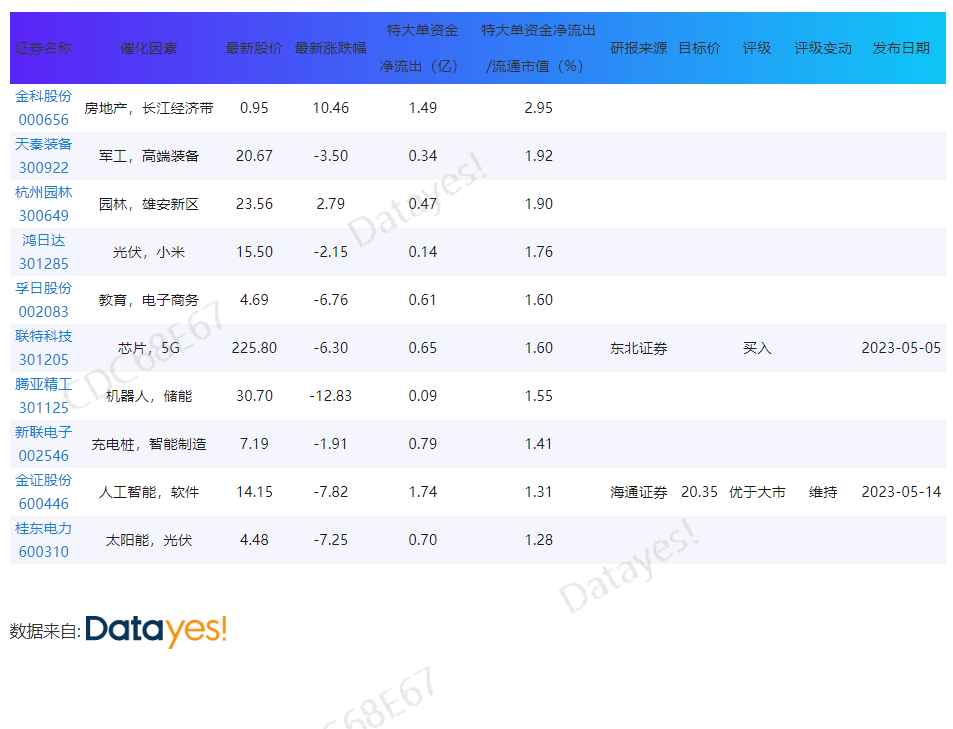The height and width of the screenshot is (729, 953).
Task: Click the outflow ratio value 2.95
Action: click(x=538, y=108)
